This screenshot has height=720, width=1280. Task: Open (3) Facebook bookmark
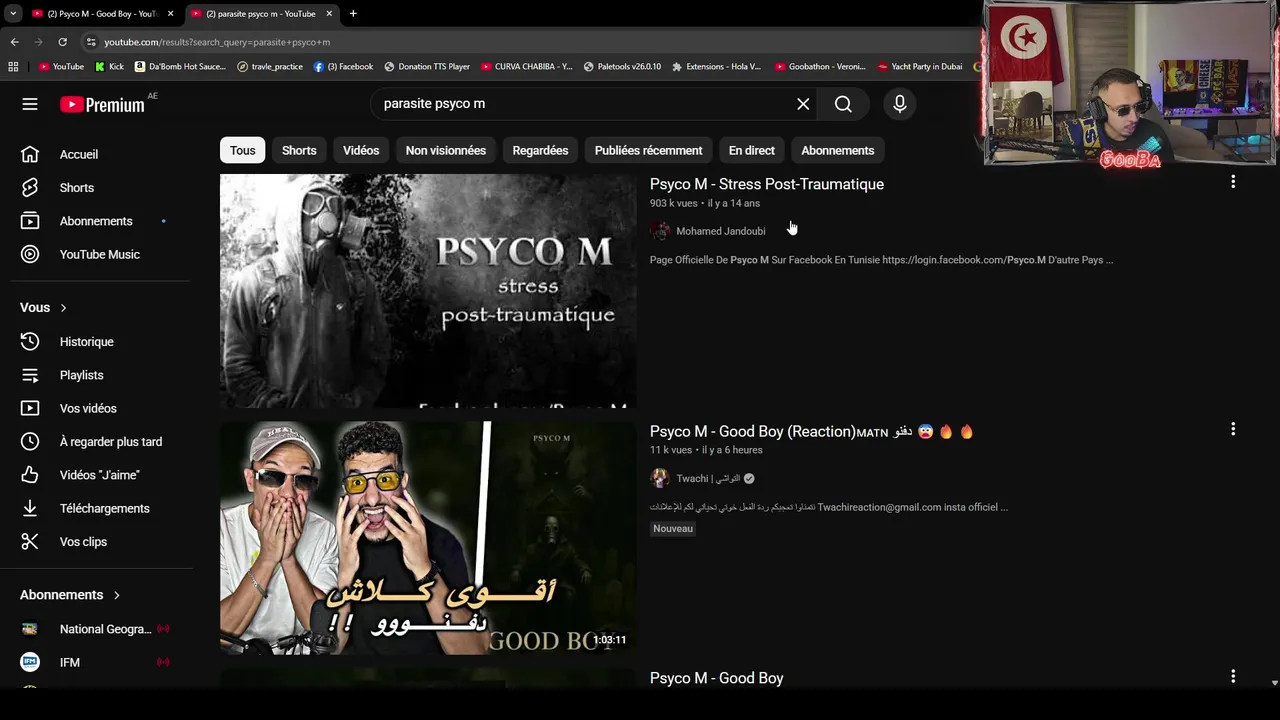[343, 67]
